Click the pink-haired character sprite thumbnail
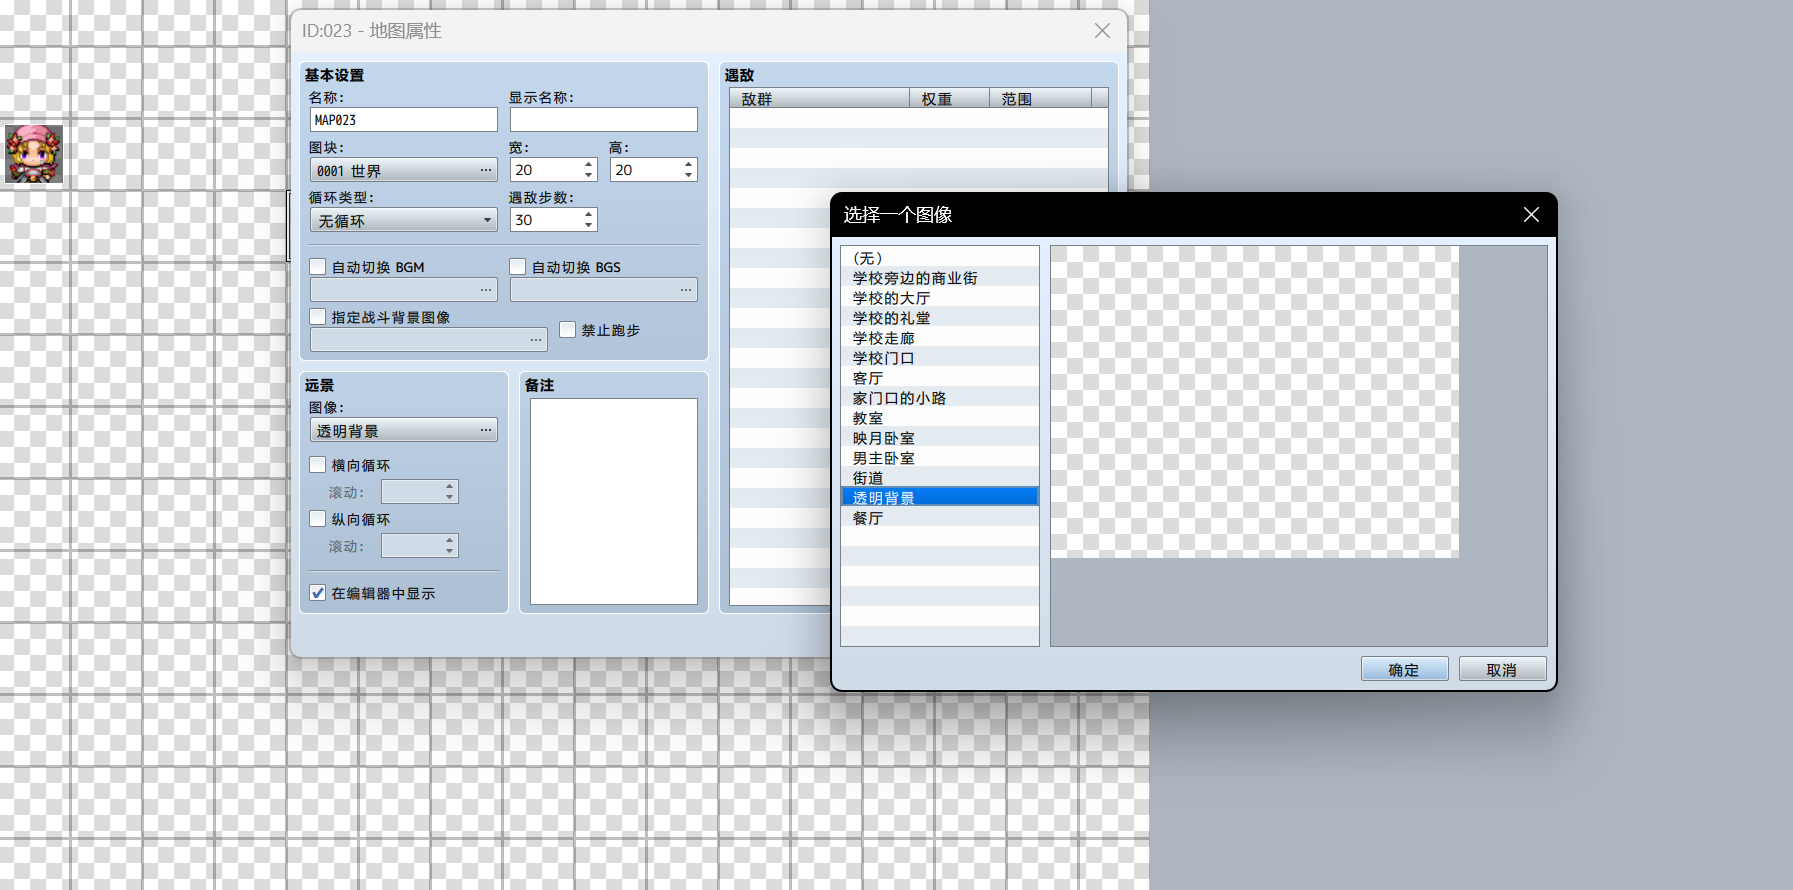Screen dimensions: 1793x890 pyautogui.click(x=34, y=154)
